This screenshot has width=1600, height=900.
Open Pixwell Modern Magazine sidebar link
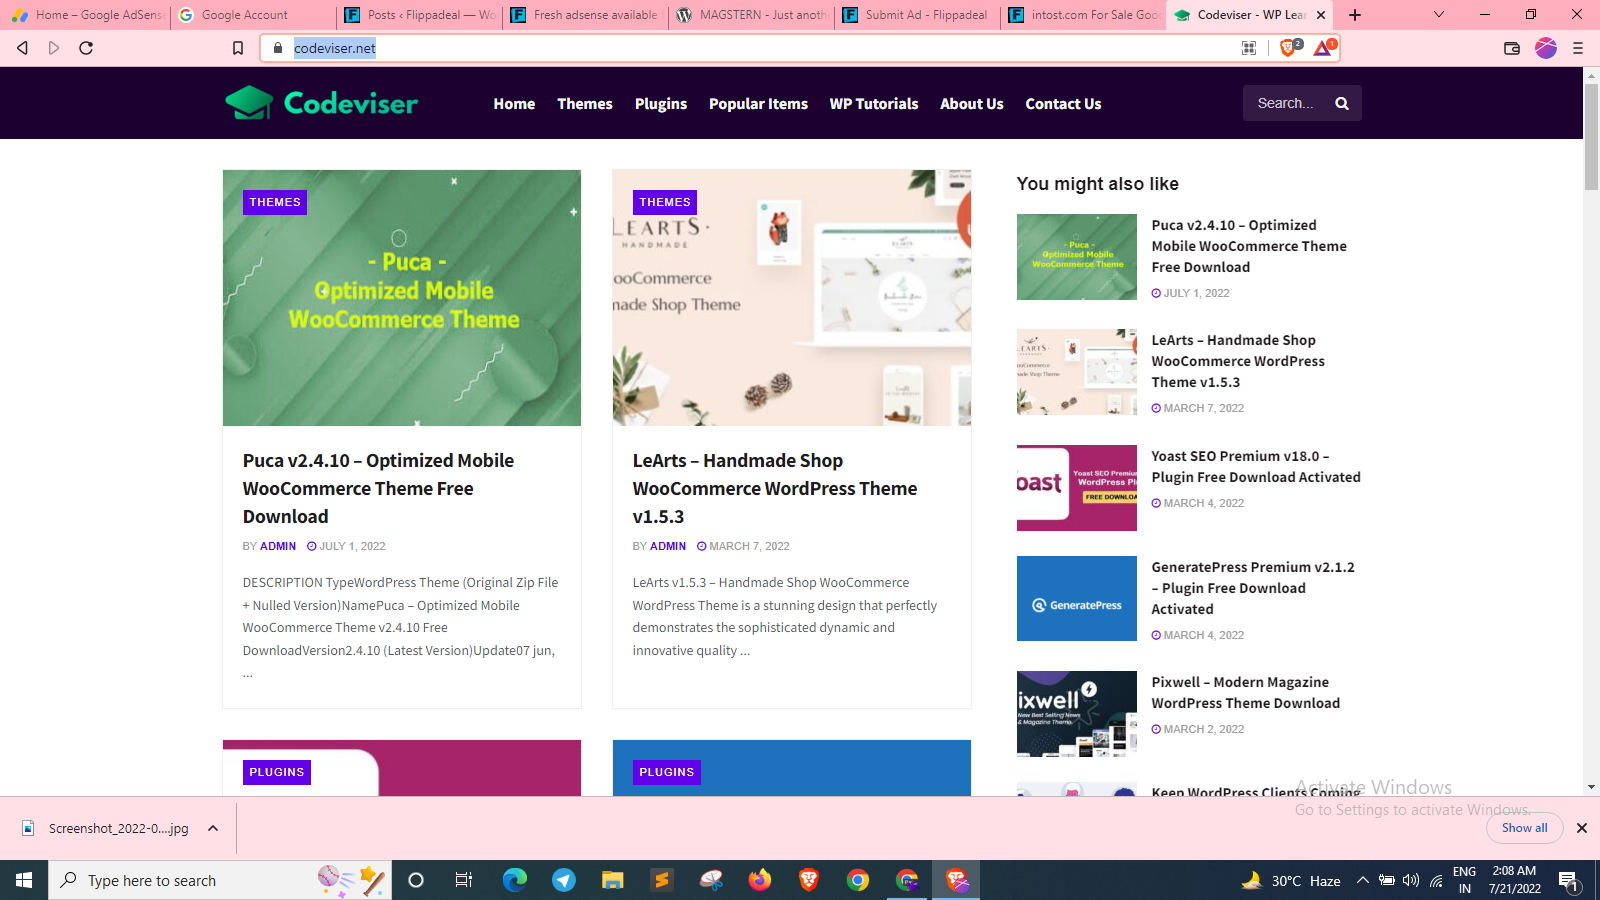[1246, 692]
